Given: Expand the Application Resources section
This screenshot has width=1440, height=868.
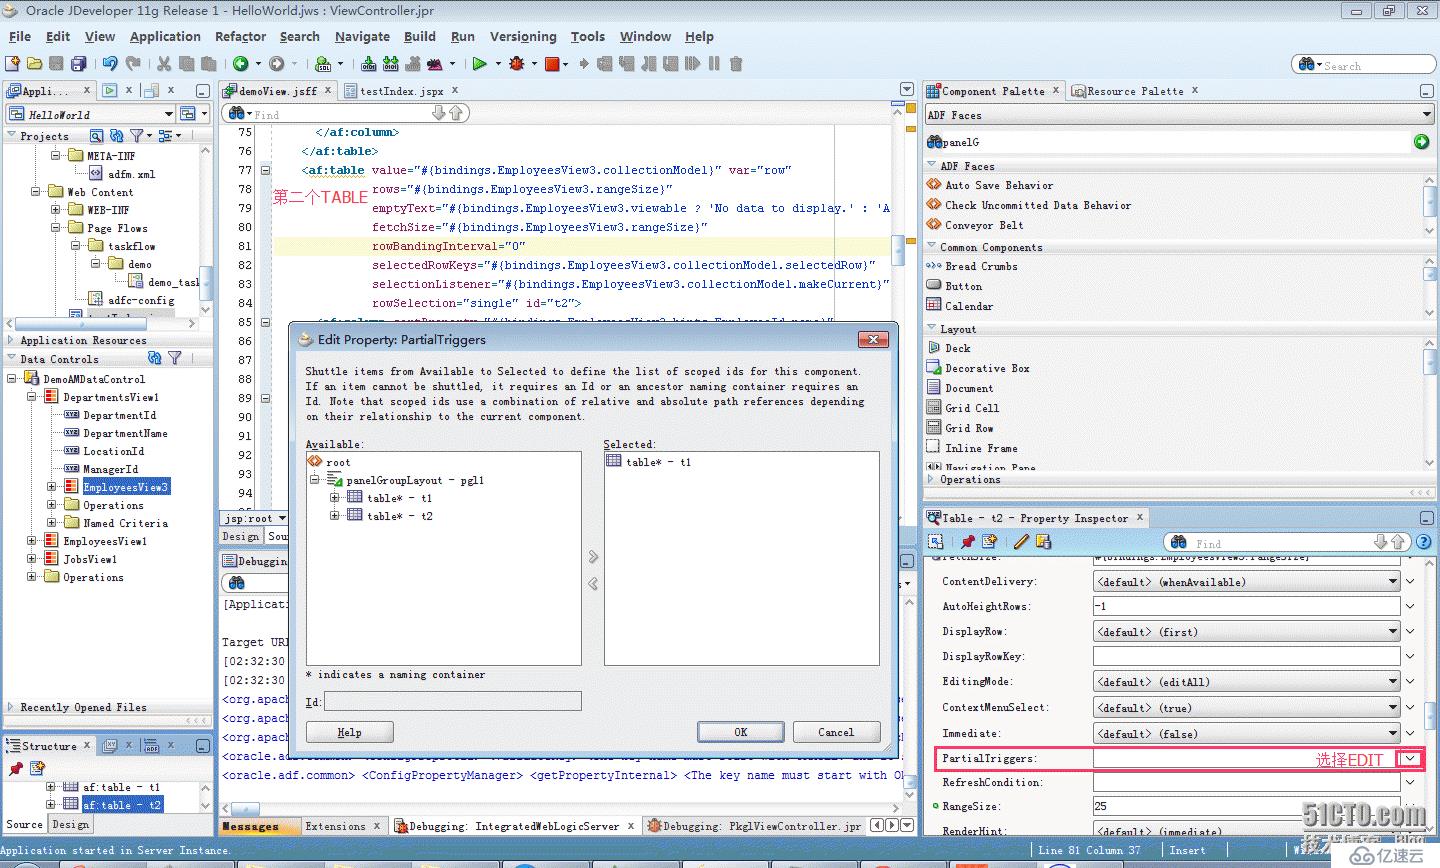Looking at the screenshot, I should pyautogui.click(x=11, y=340).
